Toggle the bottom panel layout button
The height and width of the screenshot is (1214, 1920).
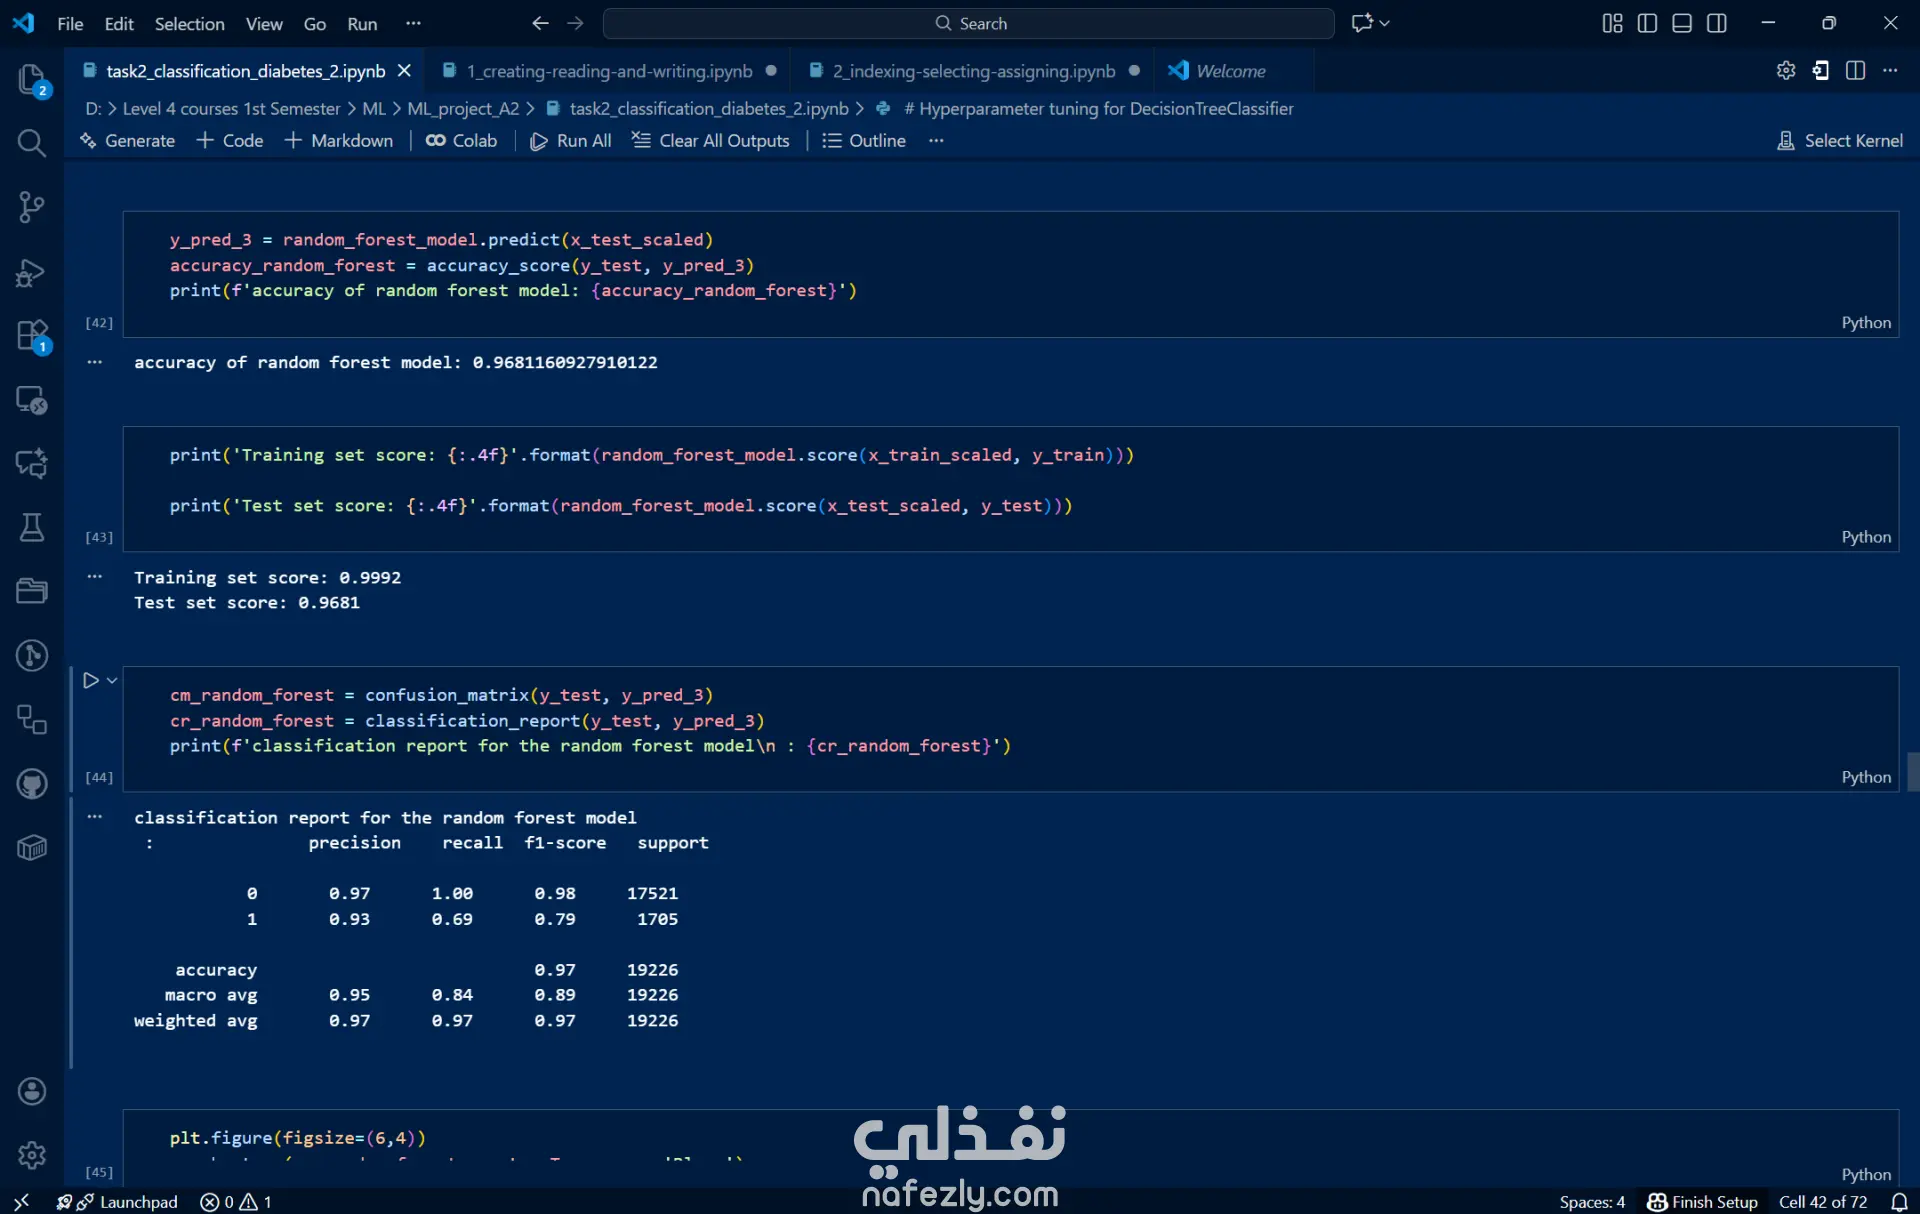pos(1682,23)
